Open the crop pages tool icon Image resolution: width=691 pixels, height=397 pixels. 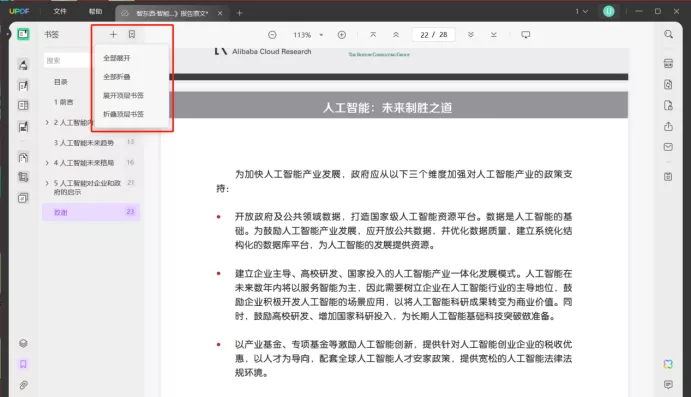point(23,177)
